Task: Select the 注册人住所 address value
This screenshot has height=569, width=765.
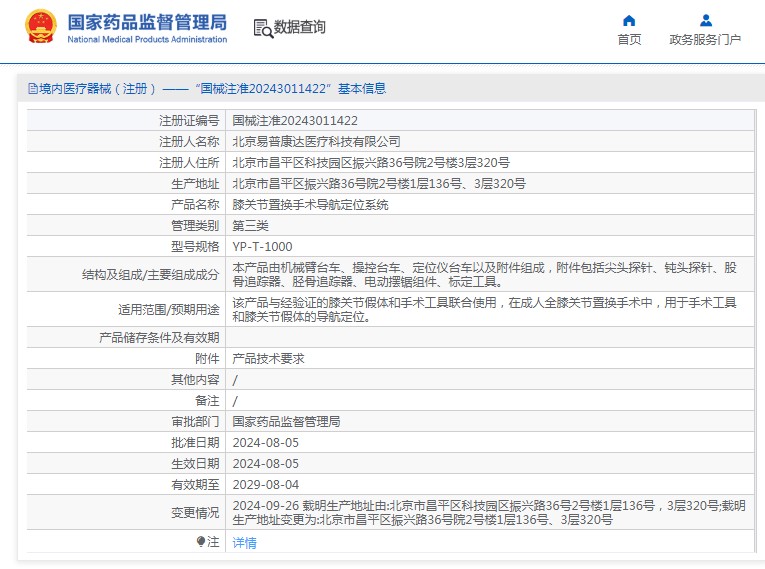Action: pyautogui.click(x=371, y=163)
